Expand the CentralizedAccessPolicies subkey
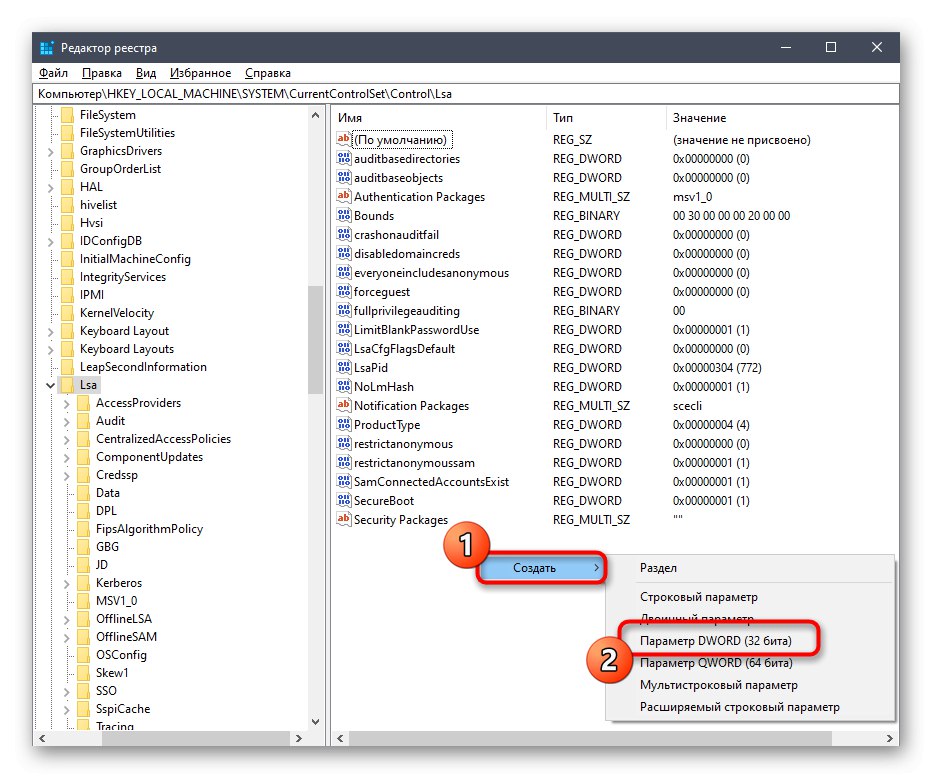The image size is (932, 778). (x=67, y=440)
